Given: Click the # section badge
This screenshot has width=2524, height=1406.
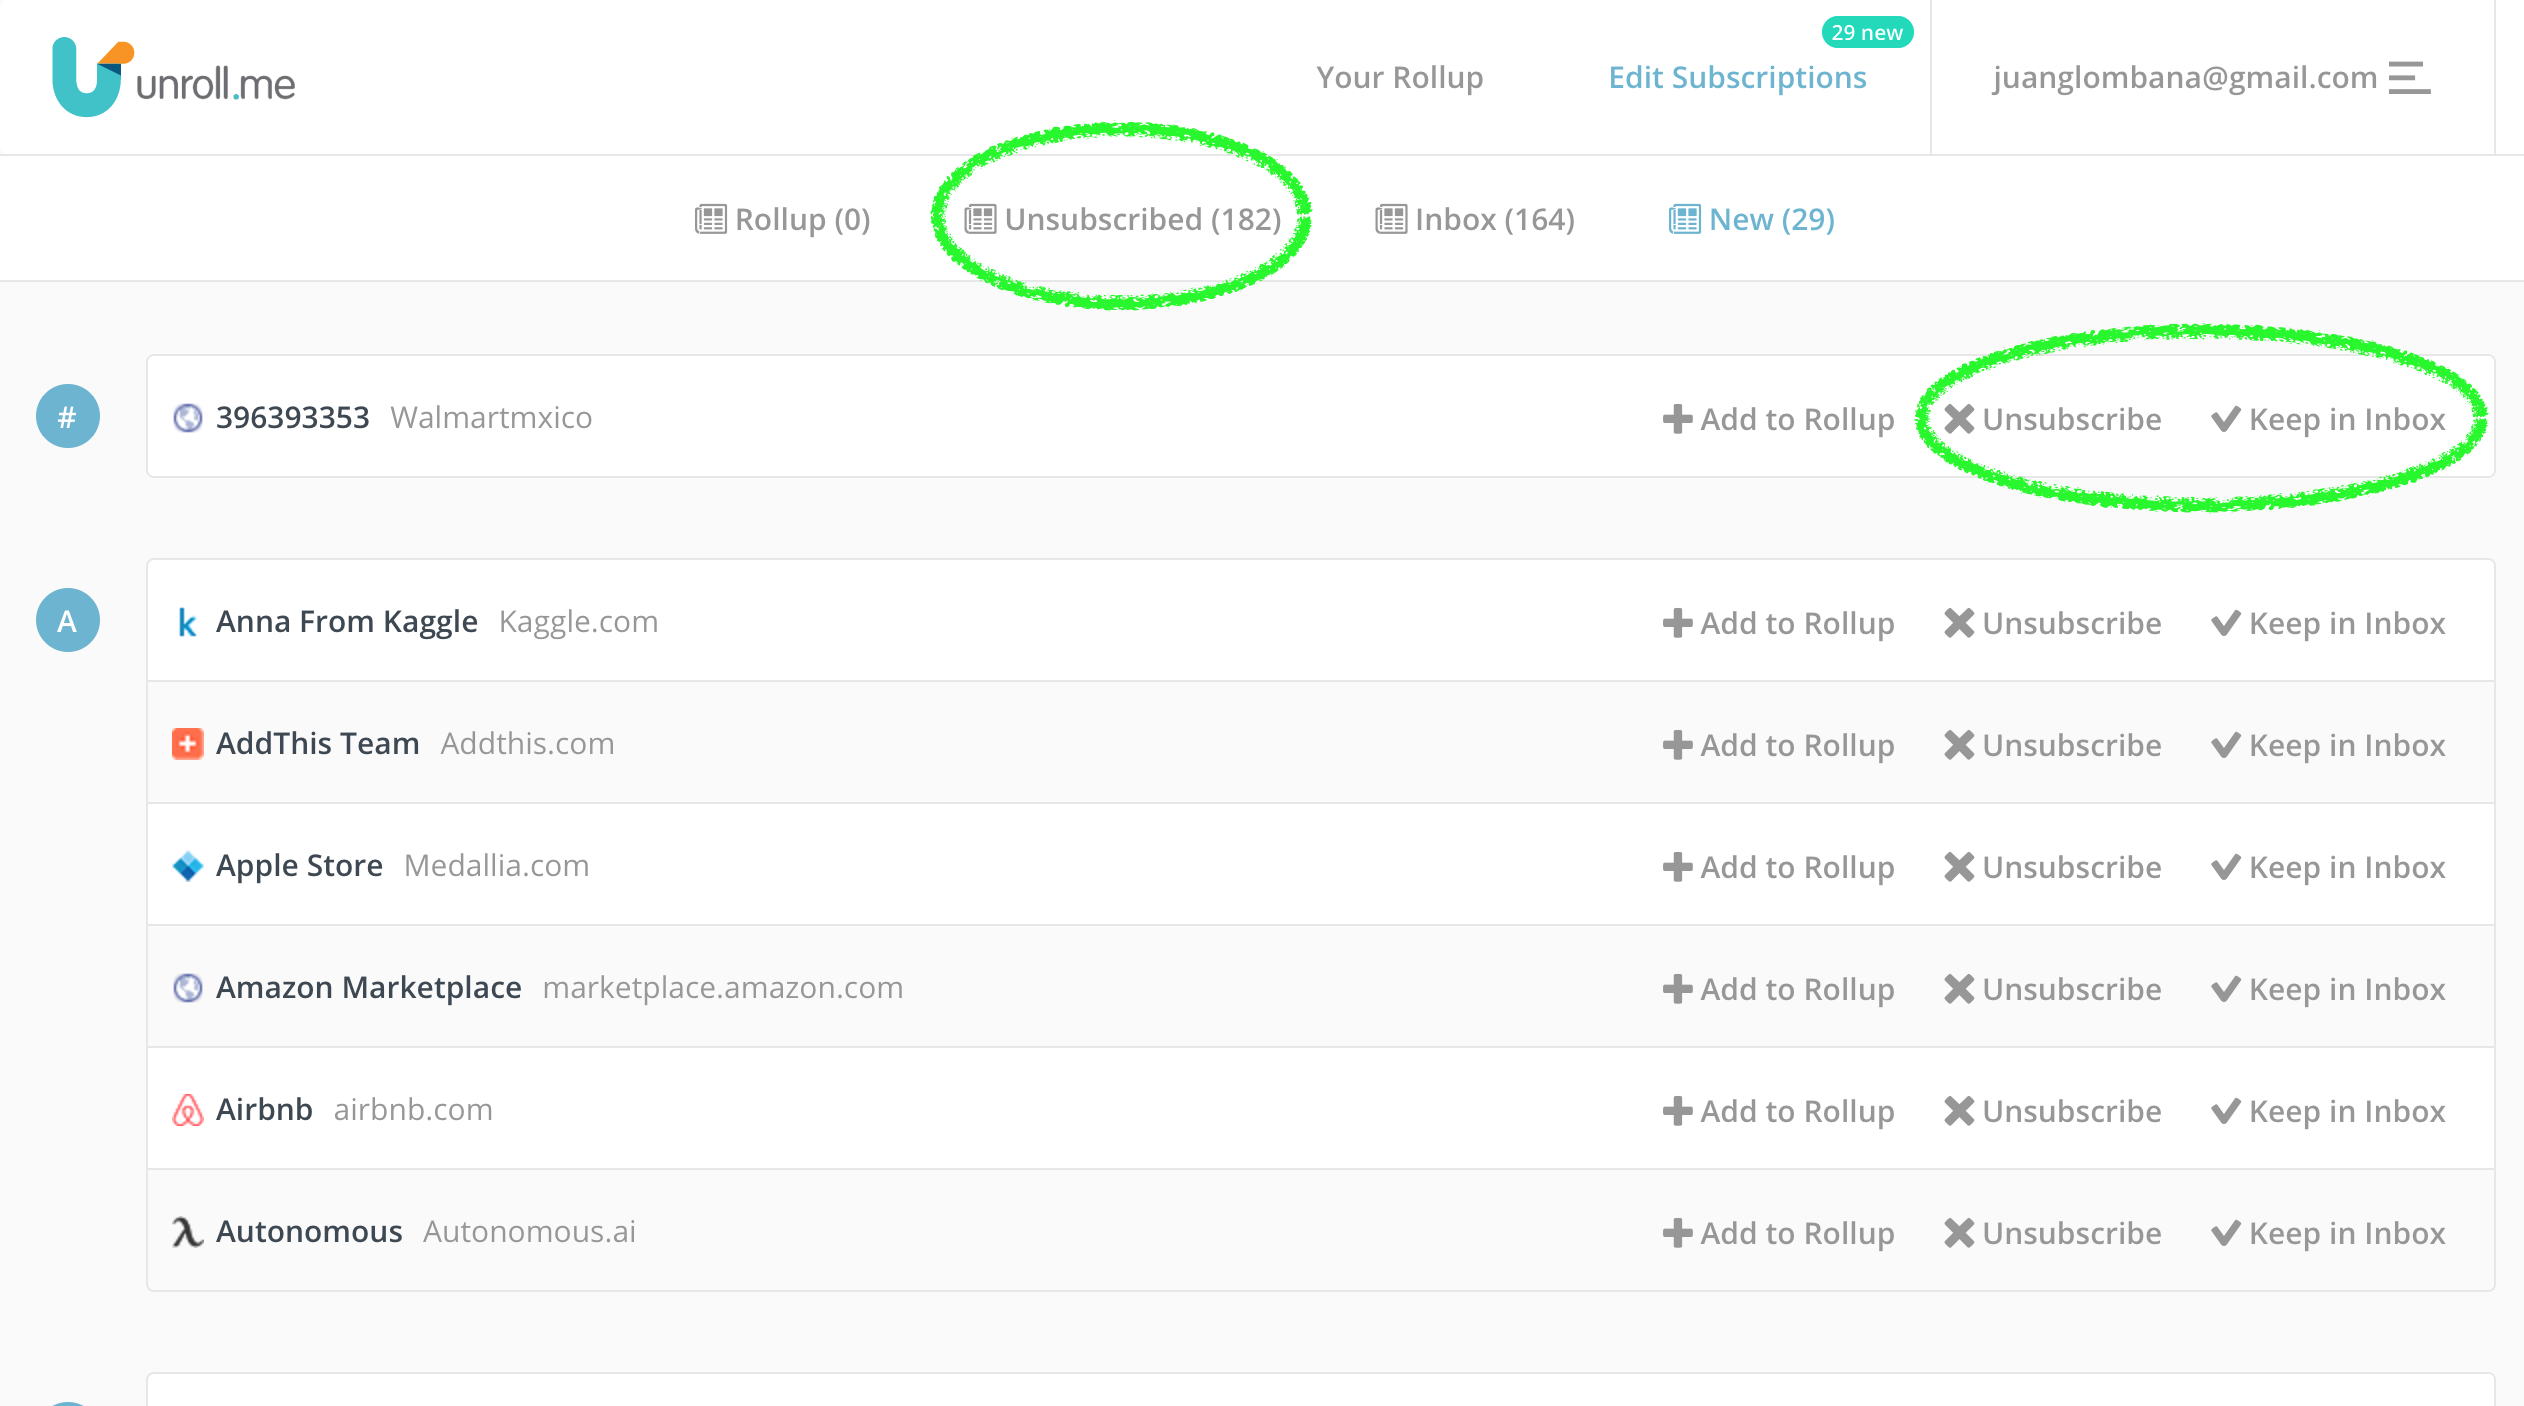Looking at the screenshot, I should 67,416.
